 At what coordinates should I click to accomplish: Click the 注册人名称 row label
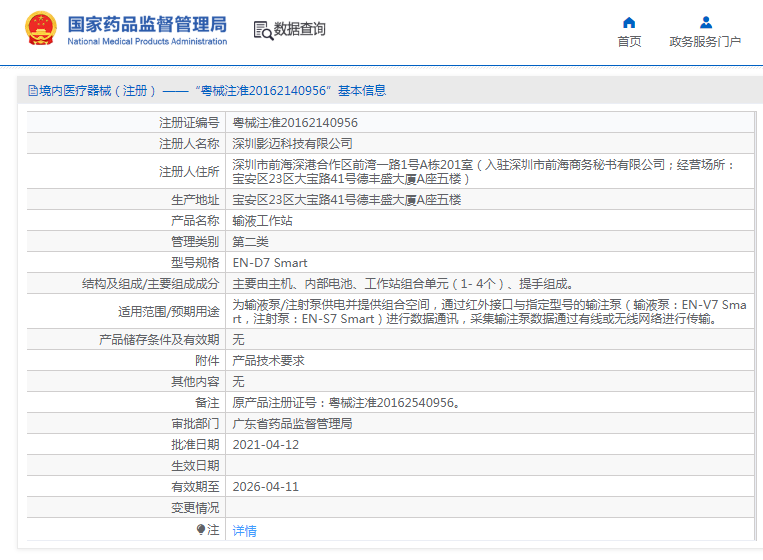189,144
